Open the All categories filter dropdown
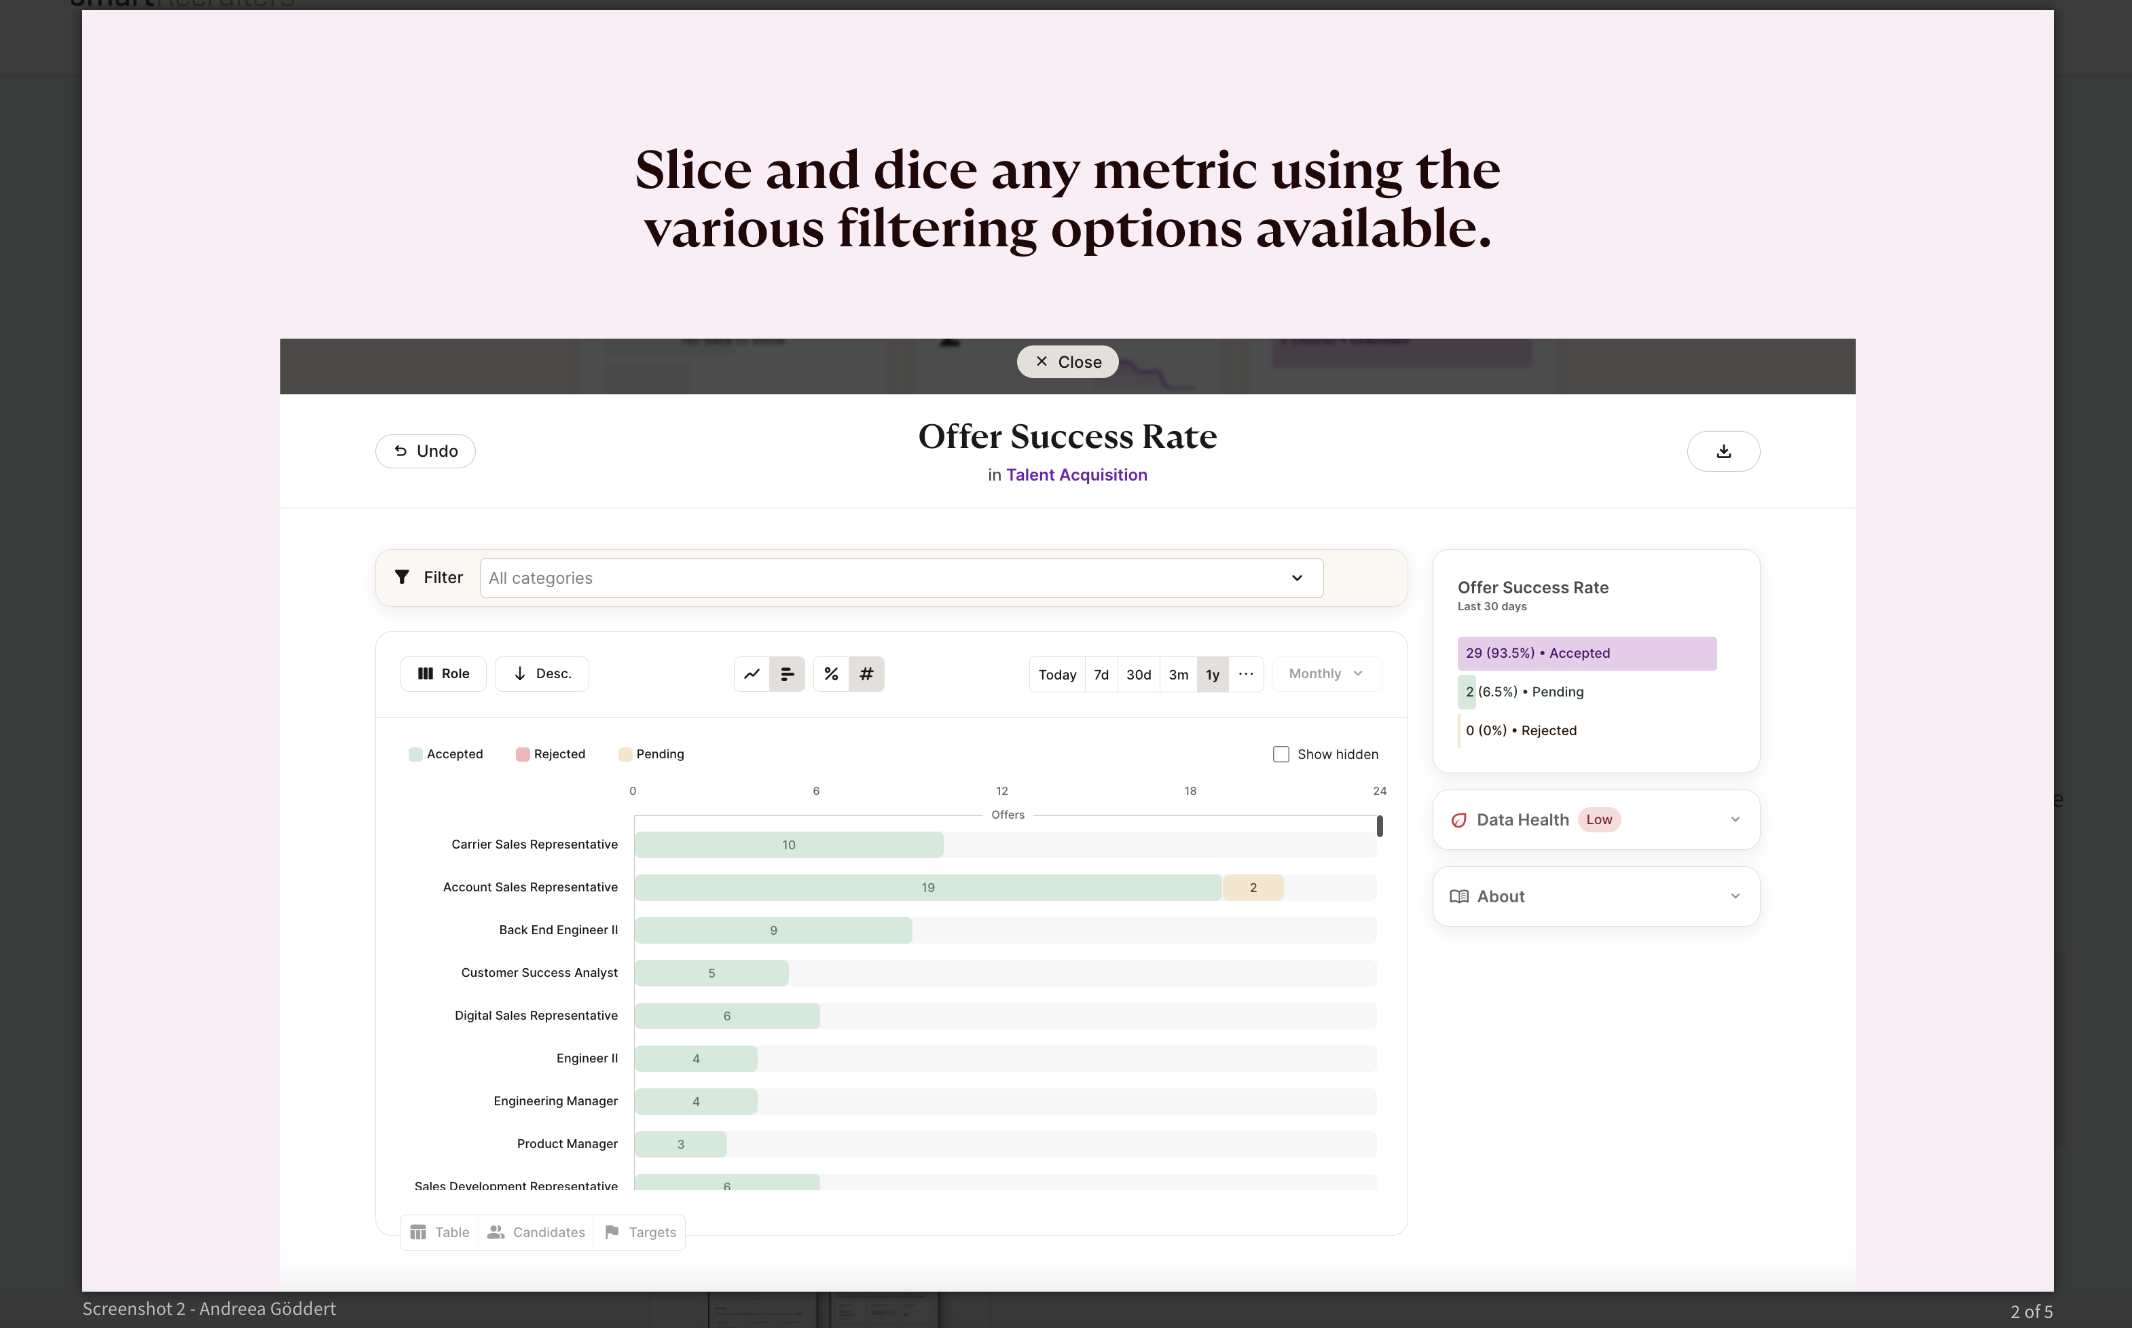 click(x=901, y=578)
